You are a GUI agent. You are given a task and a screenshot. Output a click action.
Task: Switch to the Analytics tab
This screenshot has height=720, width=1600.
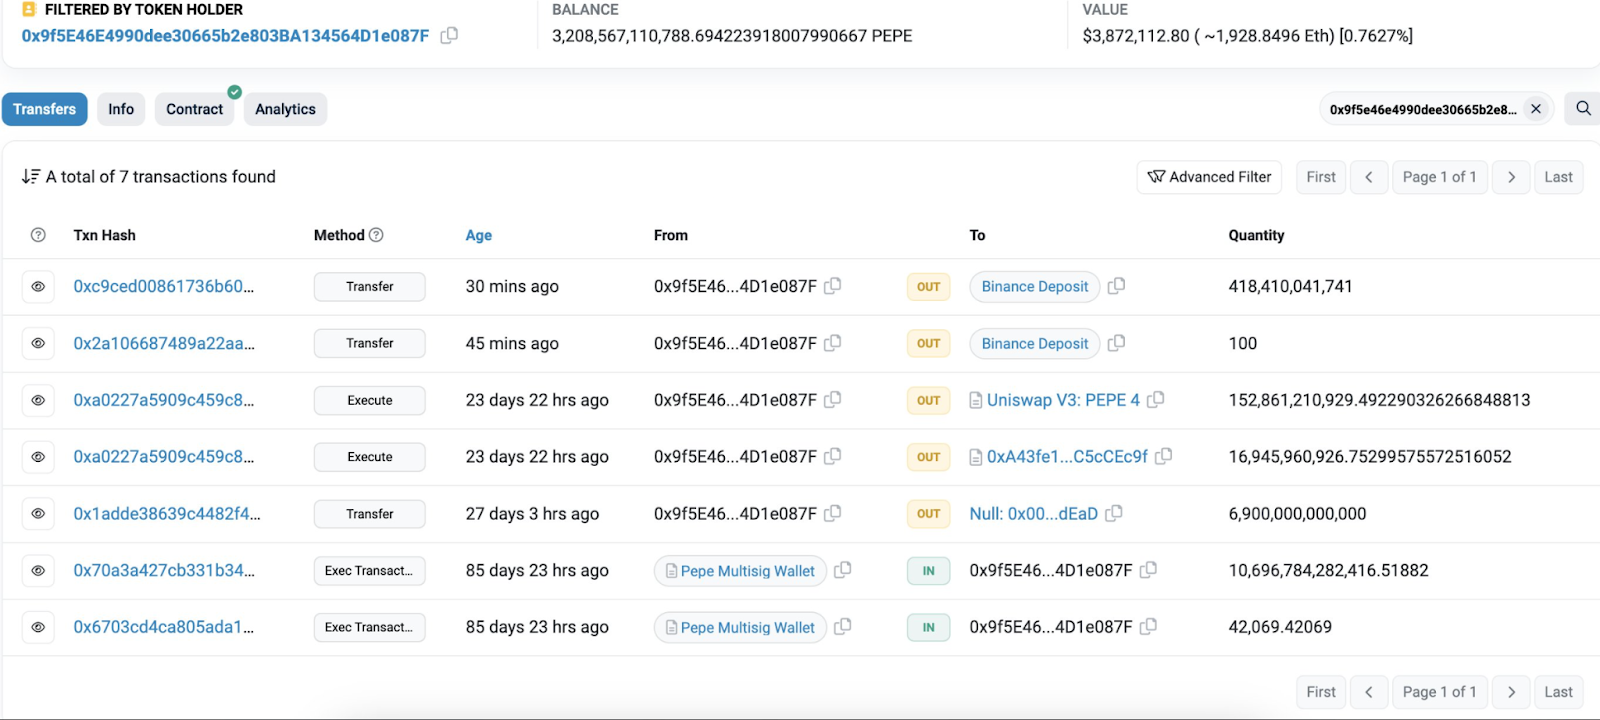[x=285, y=109]
